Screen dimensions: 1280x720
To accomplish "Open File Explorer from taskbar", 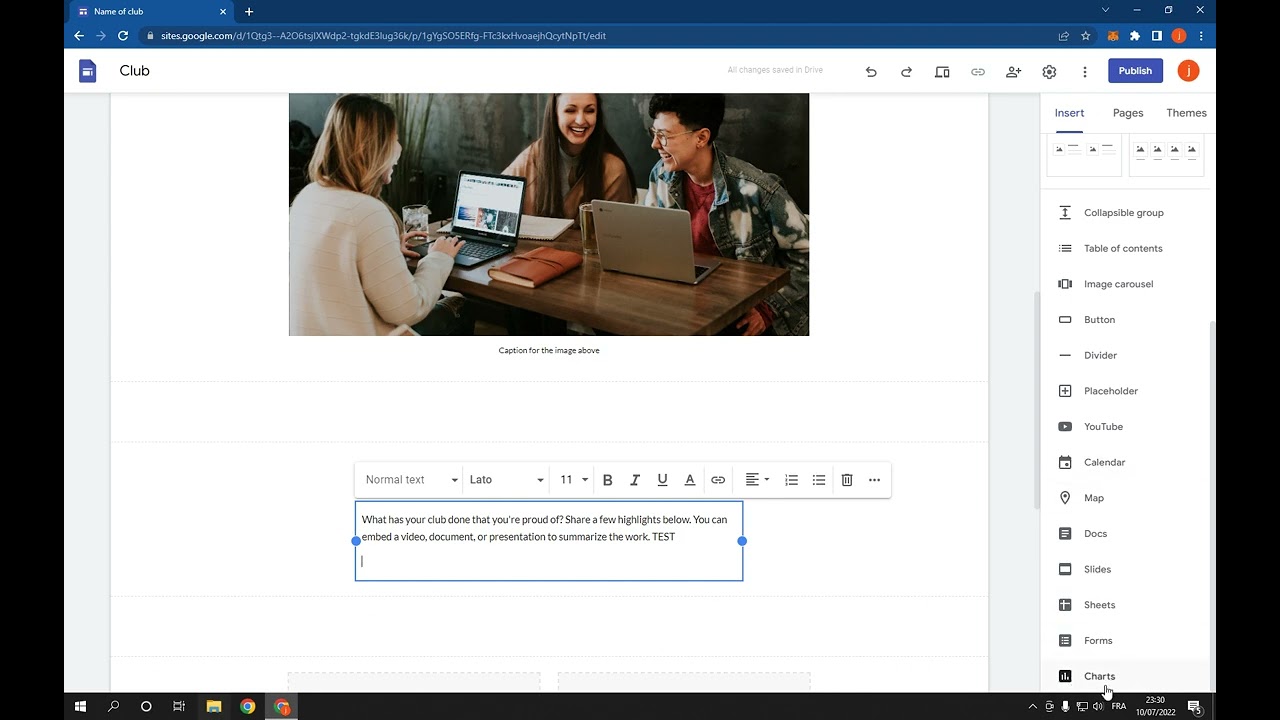I will [x=214, y=706].
